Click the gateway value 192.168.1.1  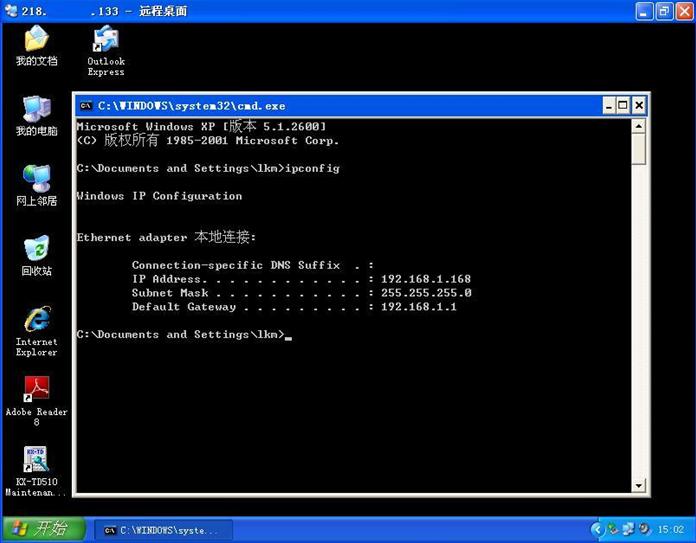(419, 306)
